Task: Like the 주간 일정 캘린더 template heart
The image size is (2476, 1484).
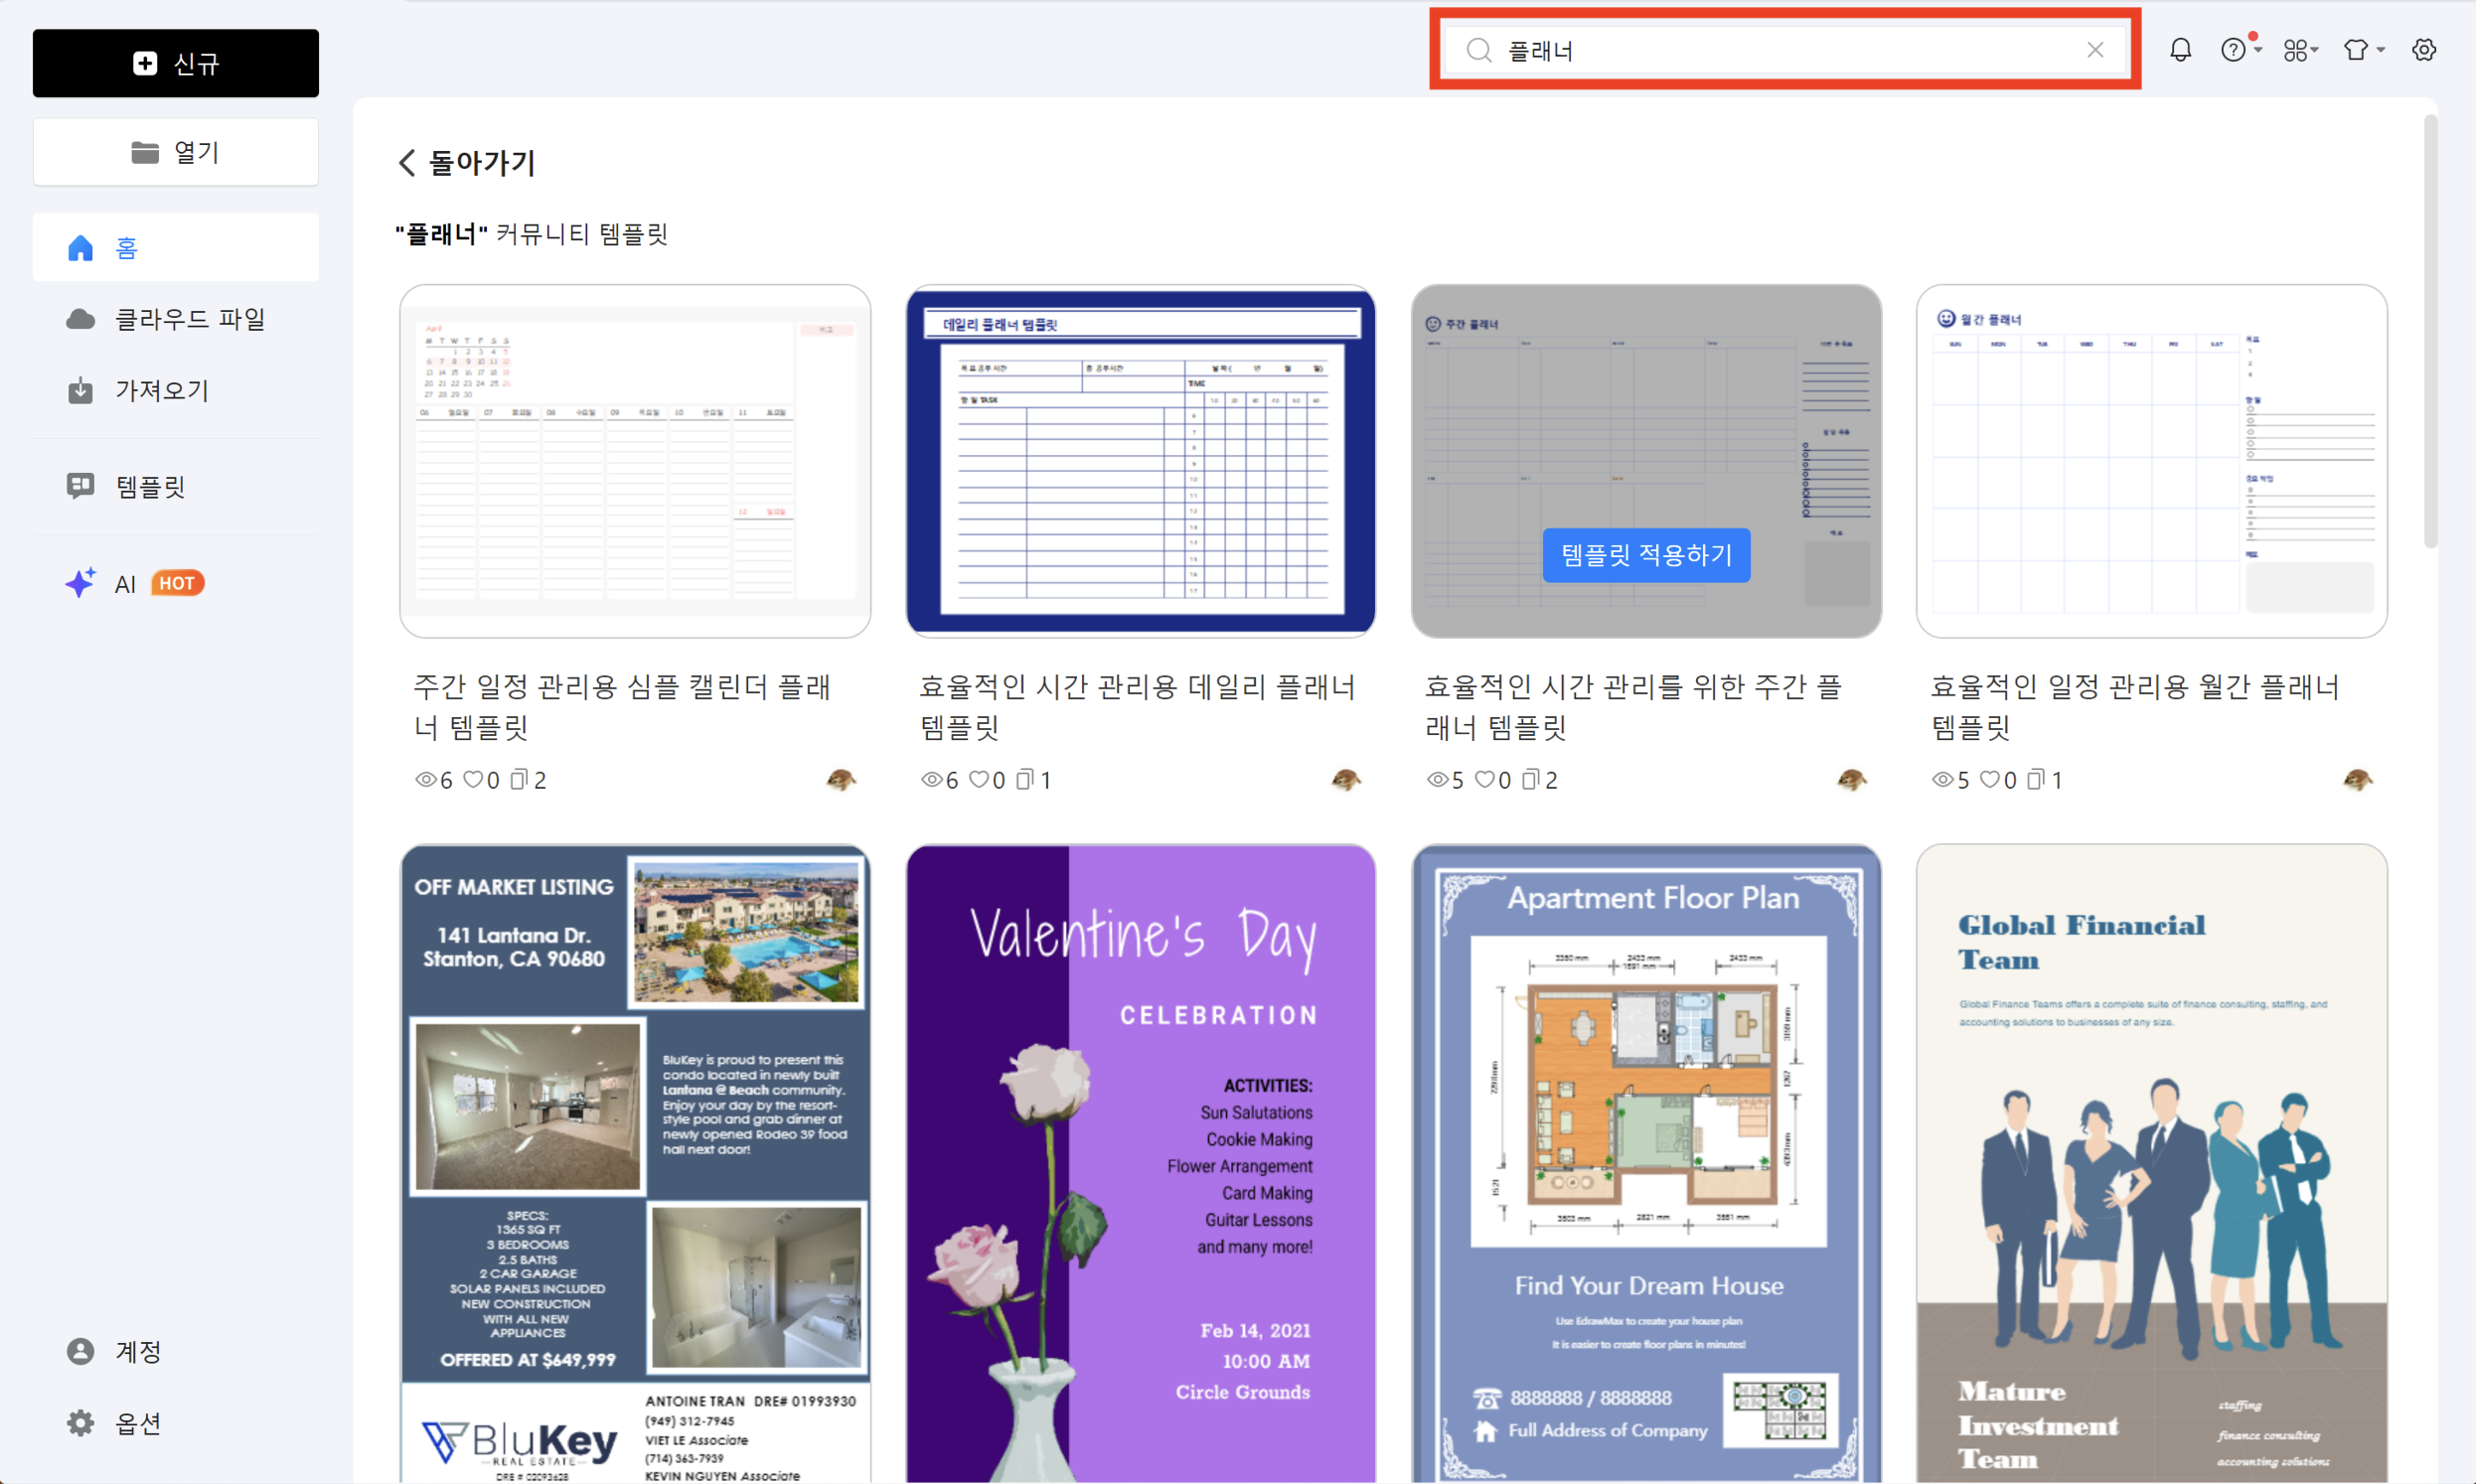Action: (477, 780)
